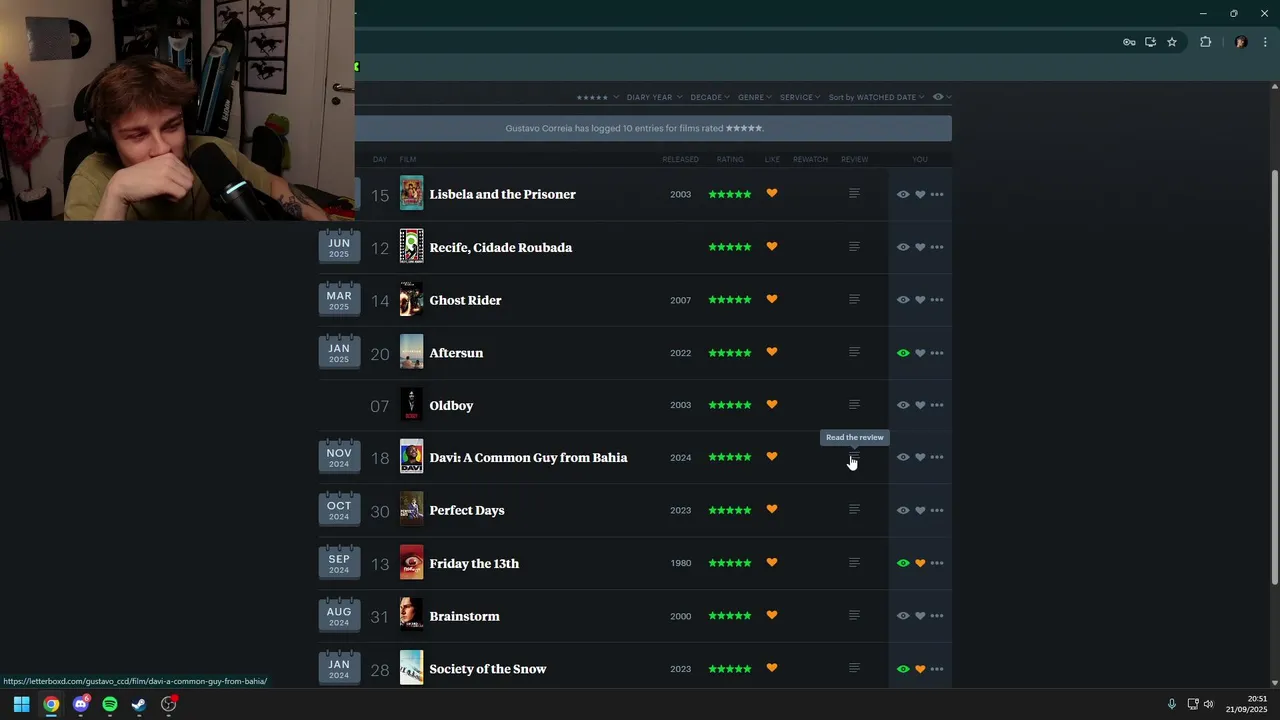The height and width of the screenshot is (720, 1280).
Task: Open review icon for Perfect Days
Action: (x=854, y=510)
